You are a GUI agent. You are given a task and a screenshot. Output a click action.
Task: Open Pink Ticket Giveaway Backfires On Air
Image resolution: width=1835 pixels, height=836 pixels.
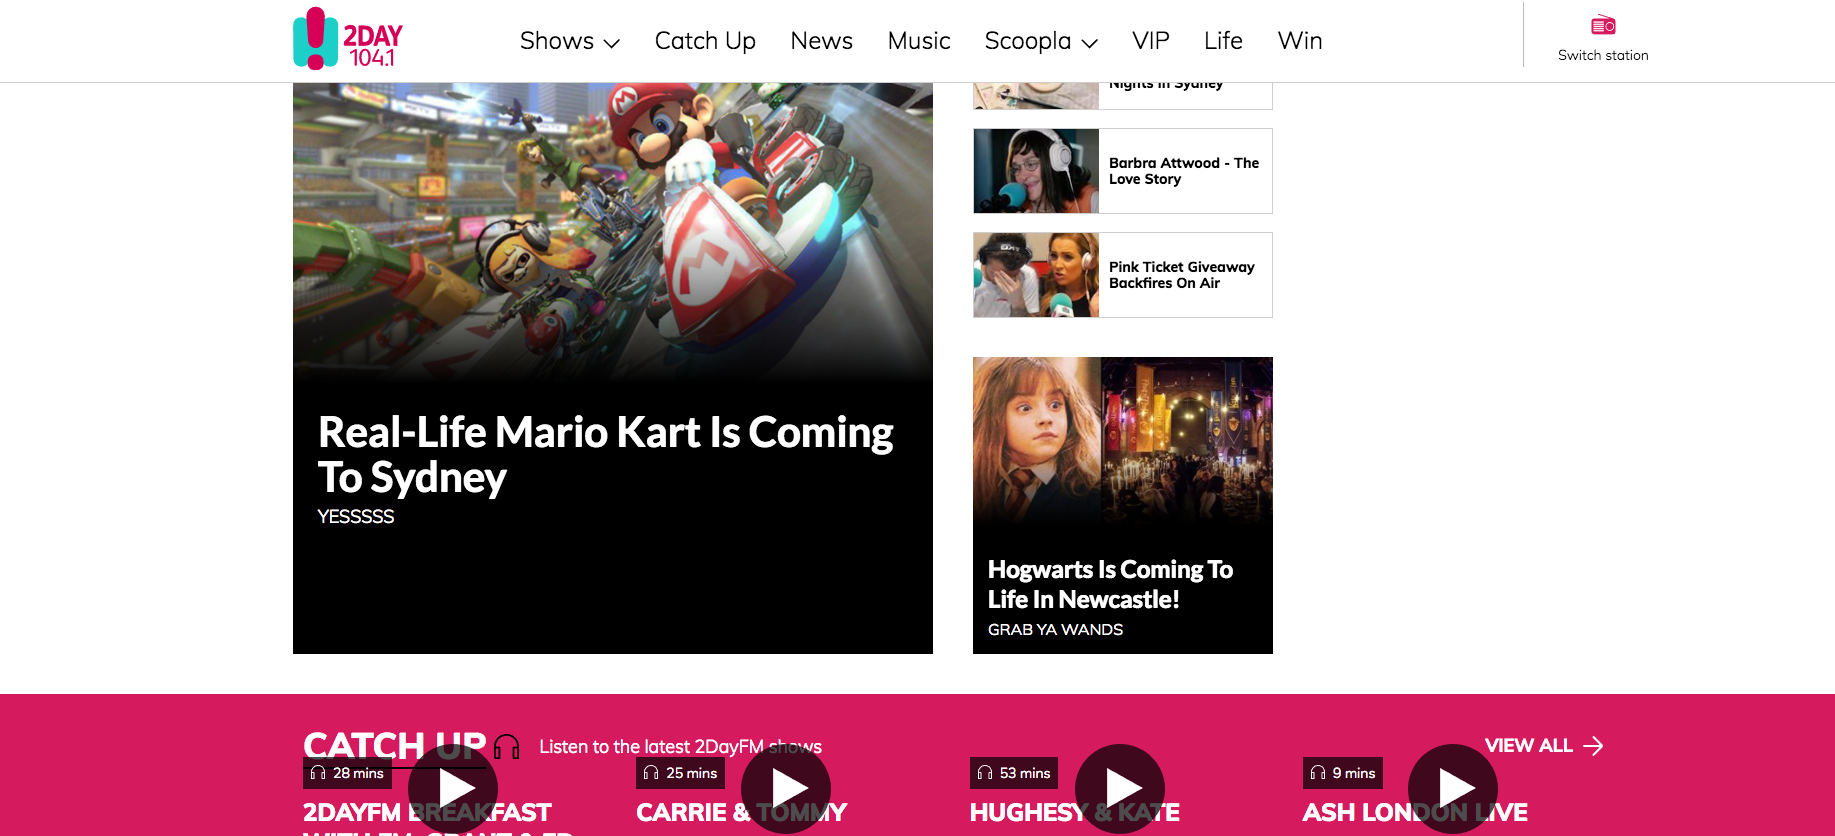(x=1181, y=275)
